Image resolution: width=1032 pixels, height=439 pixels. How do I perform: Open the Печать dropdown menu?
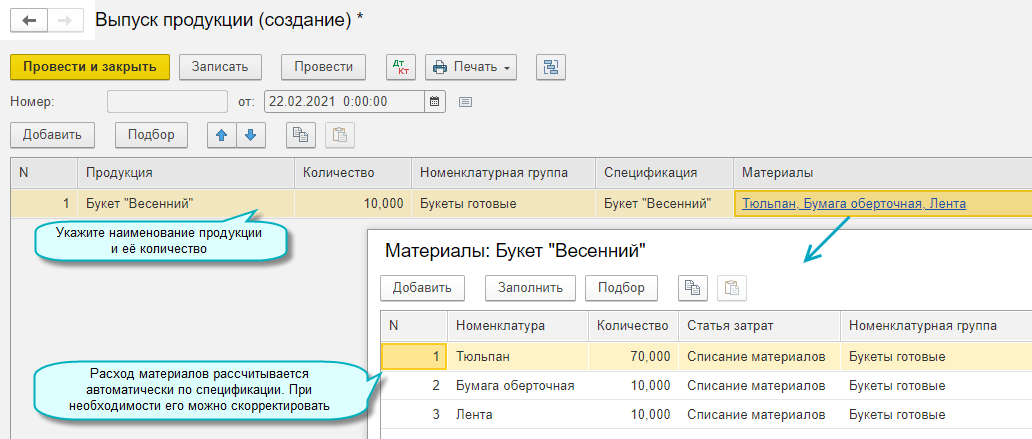[471, 67]
